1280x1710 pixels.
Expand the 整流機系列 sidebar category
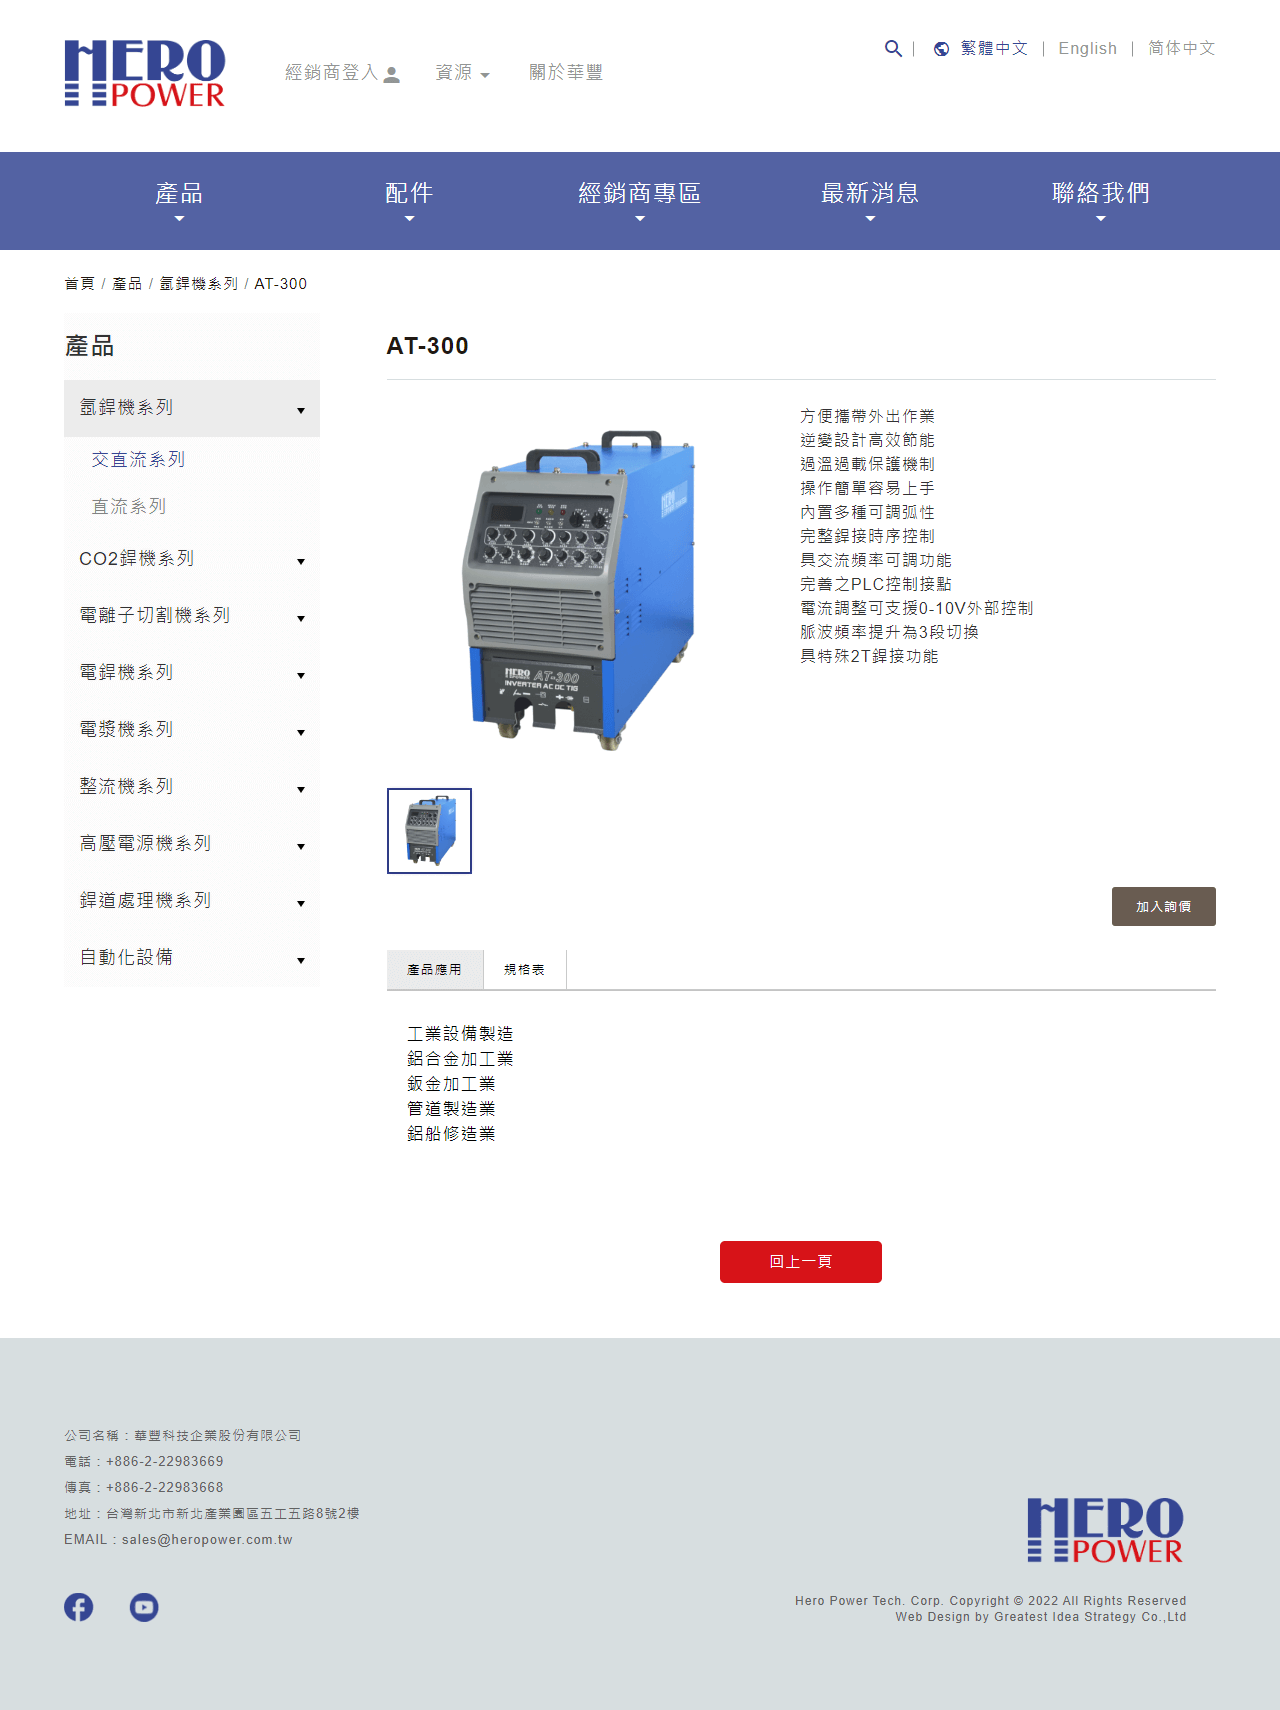click(192, 787)
